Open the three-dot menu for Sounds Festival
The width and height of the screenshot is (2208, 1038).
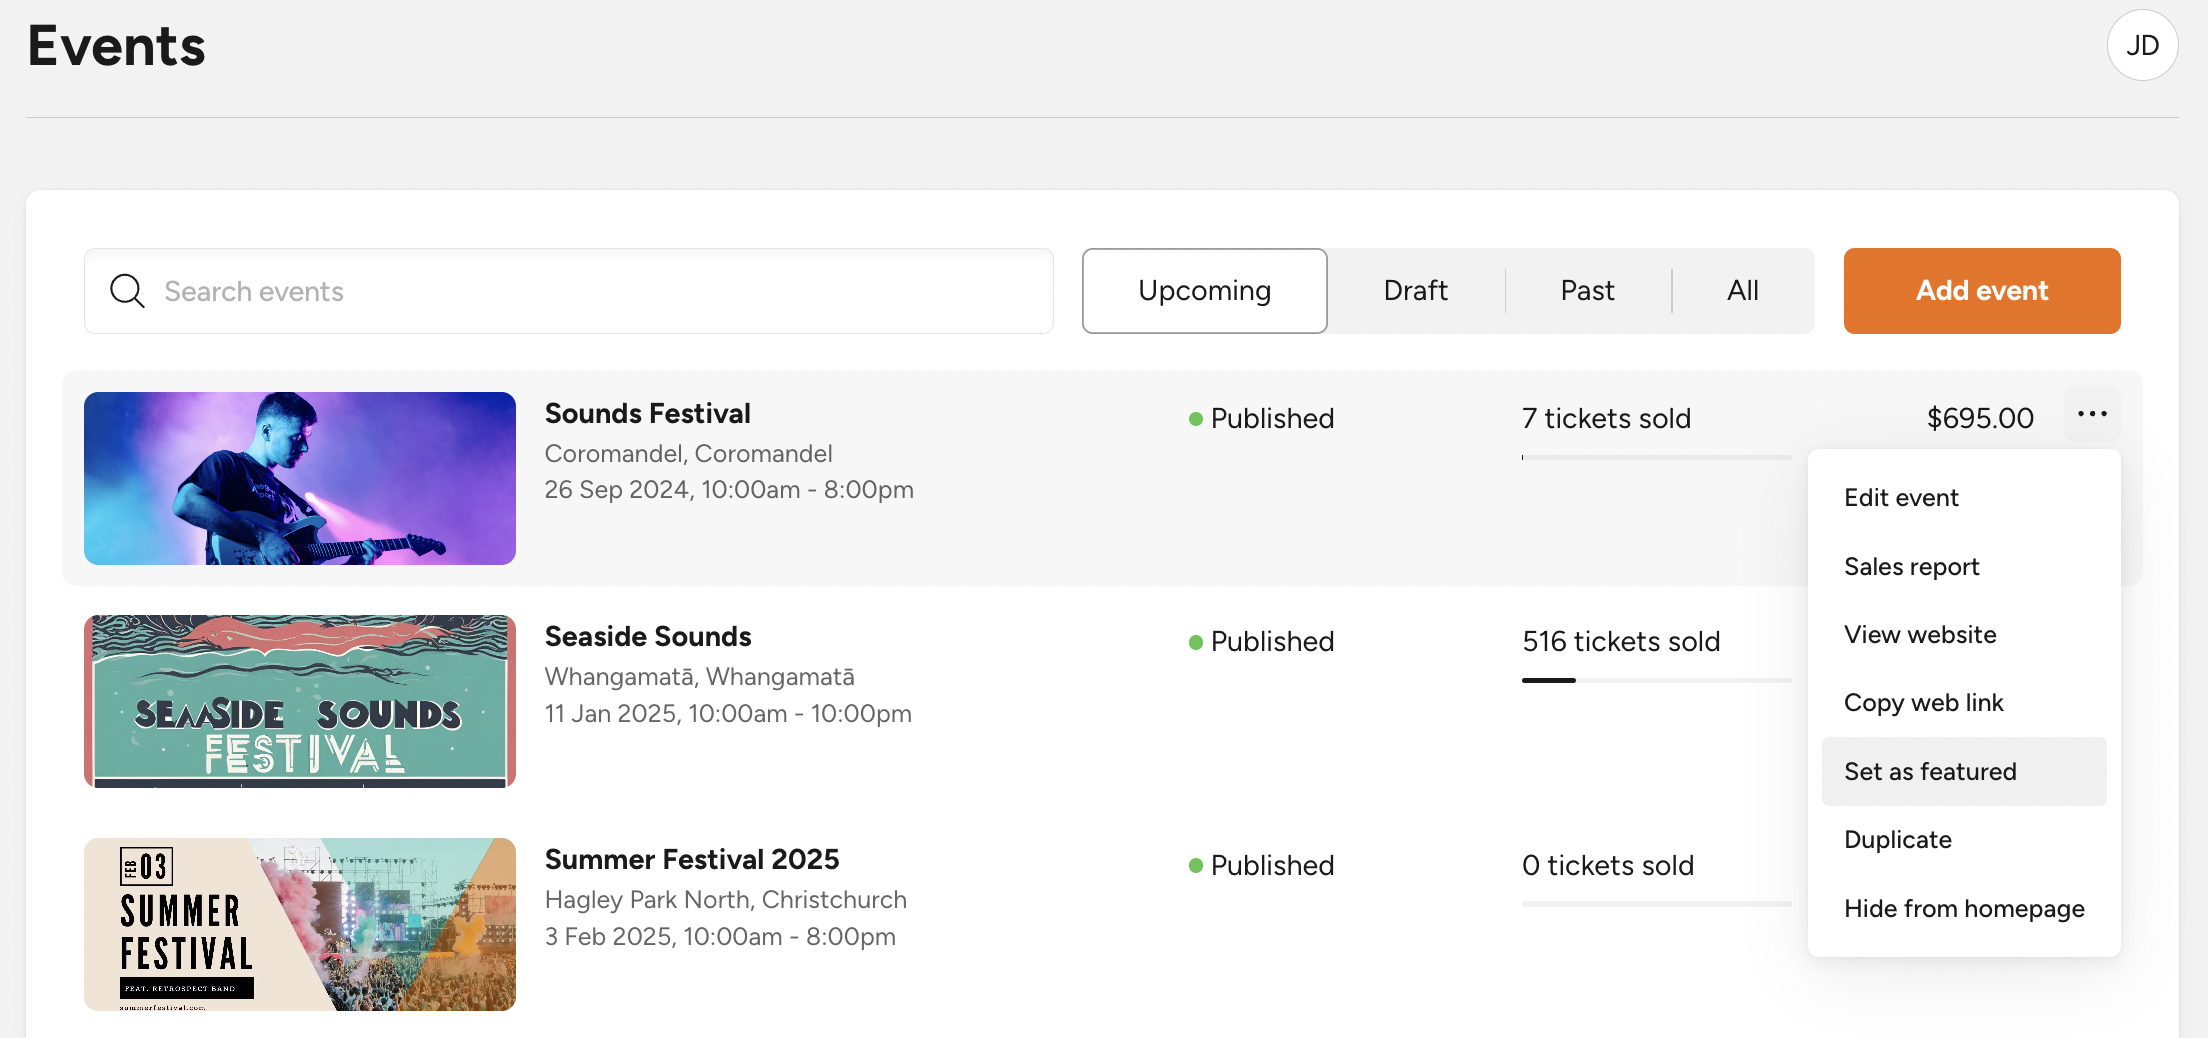(2092, 414)
